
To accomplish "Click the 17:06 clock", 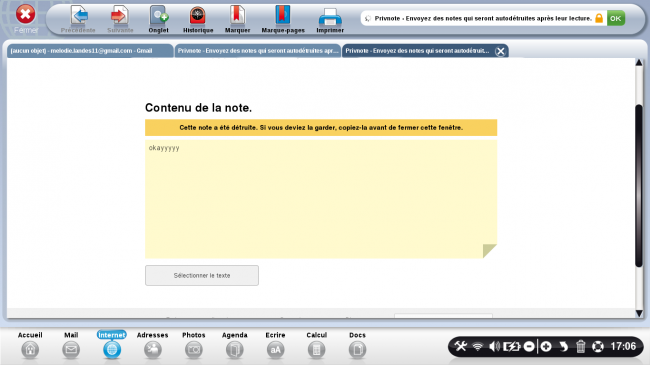I will click(x=623, y=346).
